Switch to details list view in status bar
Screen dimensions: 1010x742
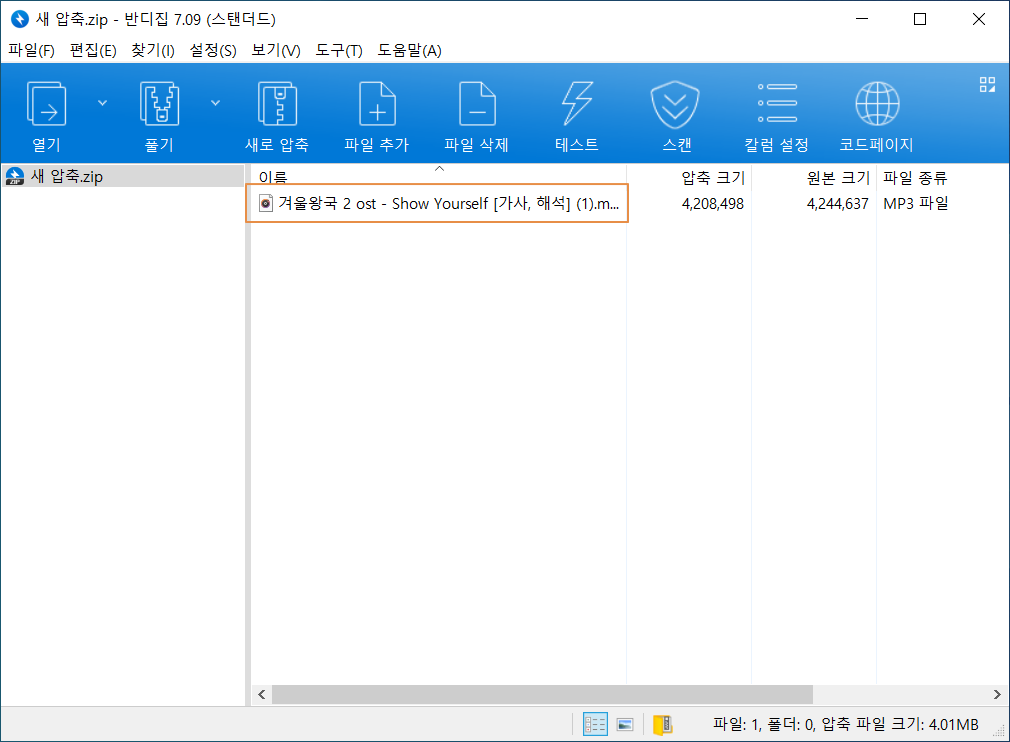click(x=595, y=724)
